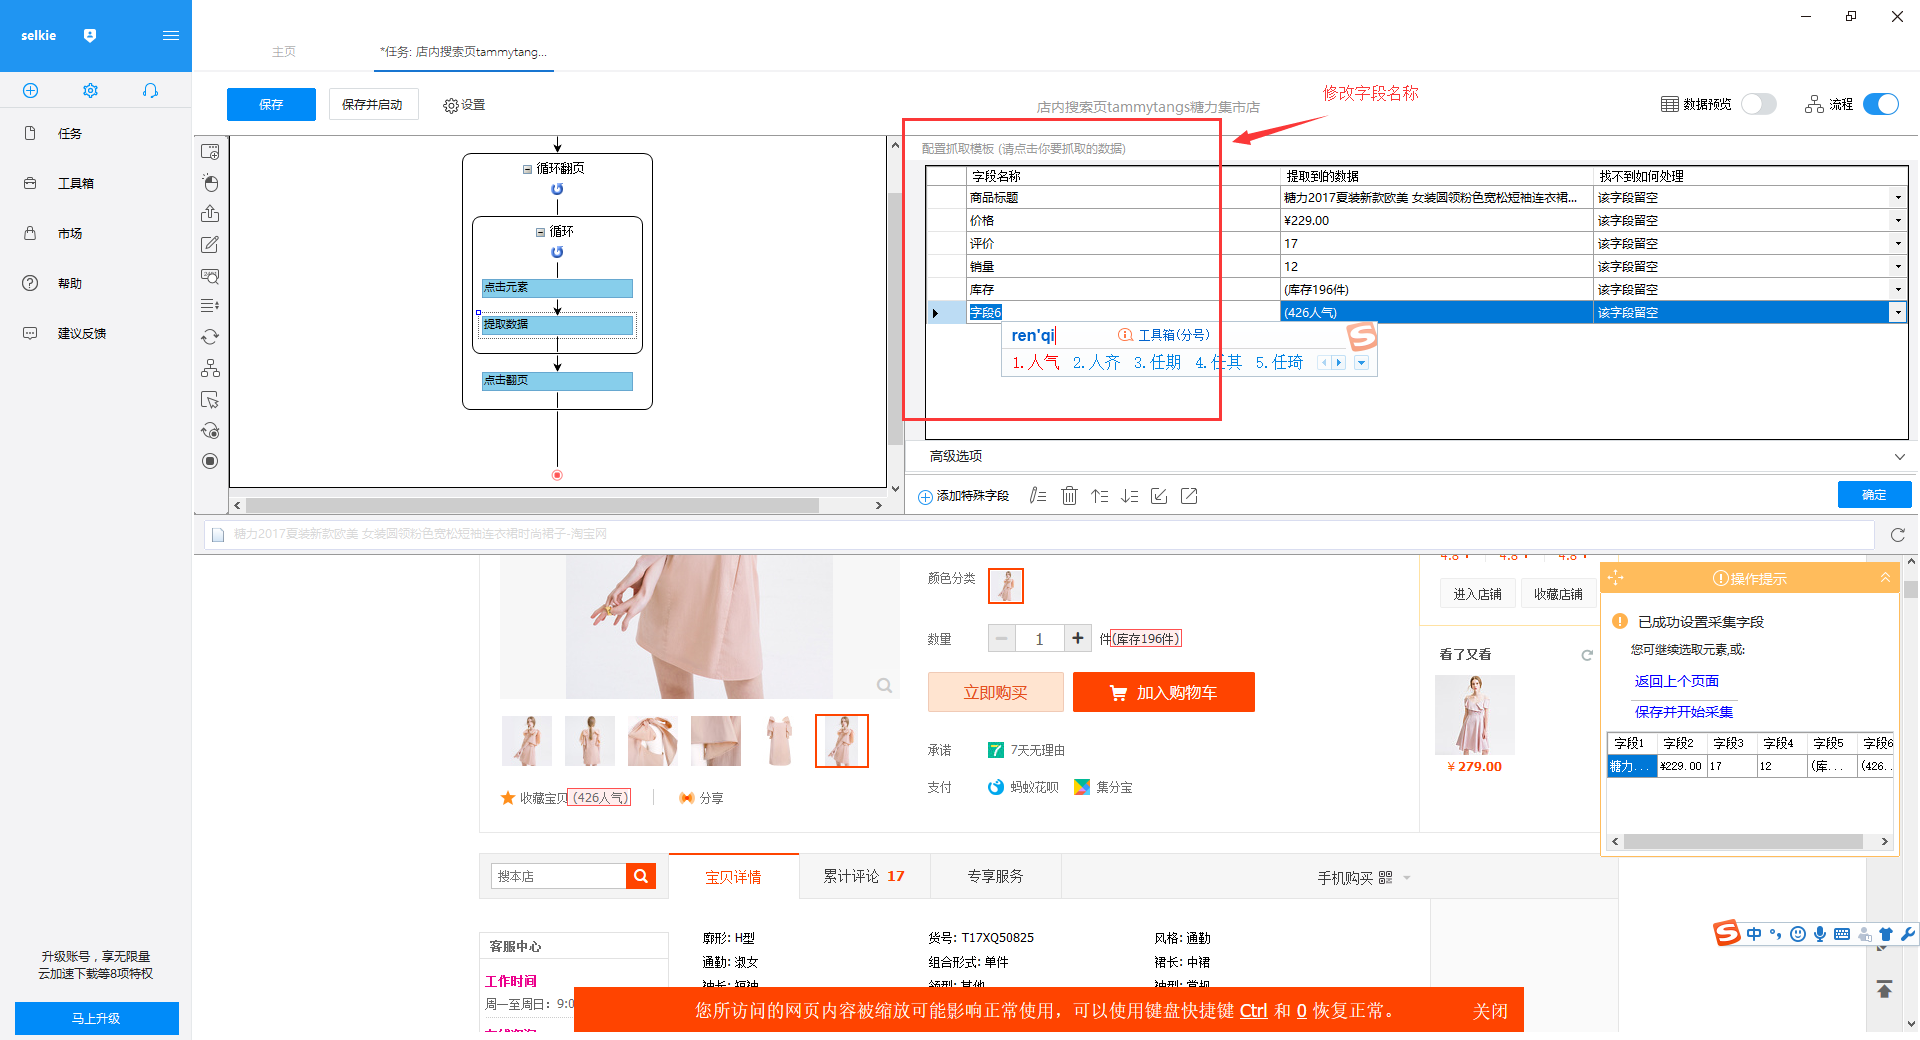The image size is (1920, 1040).
Task: Click the 返回上个页面 link
Action: tap(1676, 681)
